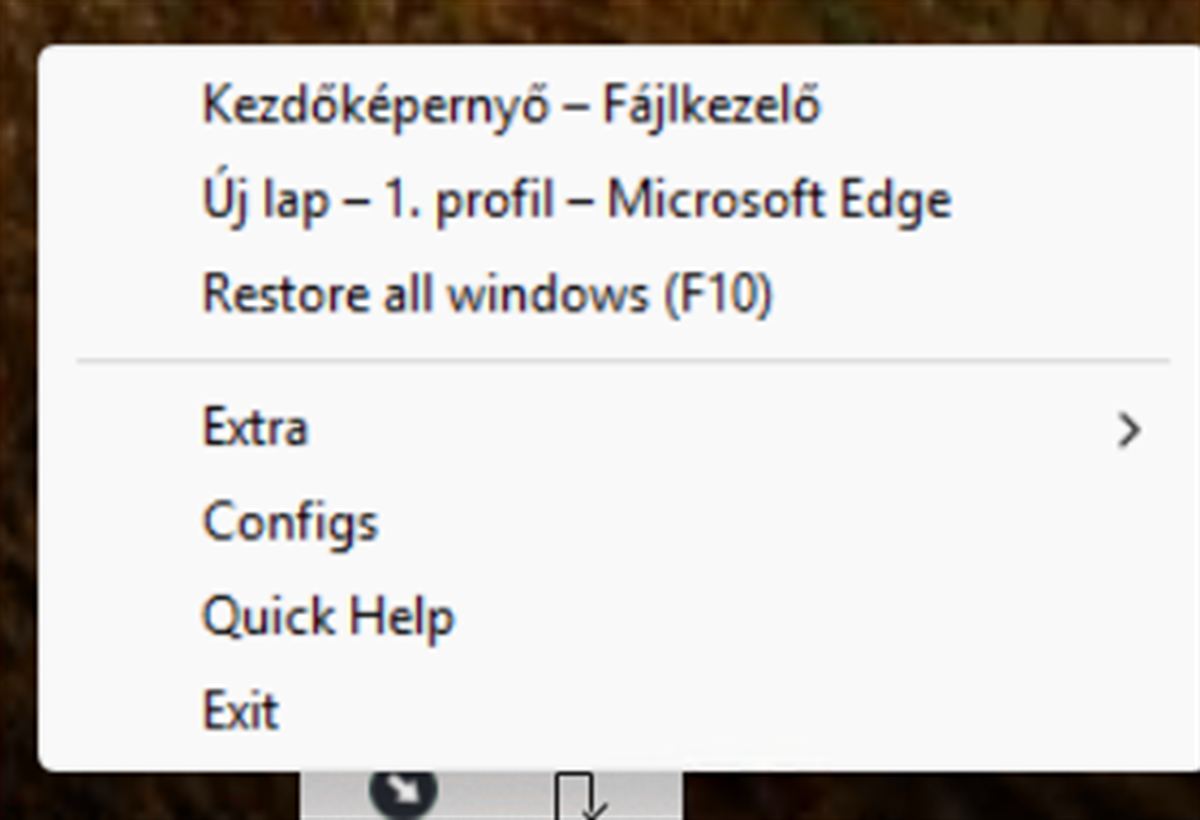The height and width of the screenshot is (820, 1200).
Task: Open Quick Help
Action: pos(328,616)
